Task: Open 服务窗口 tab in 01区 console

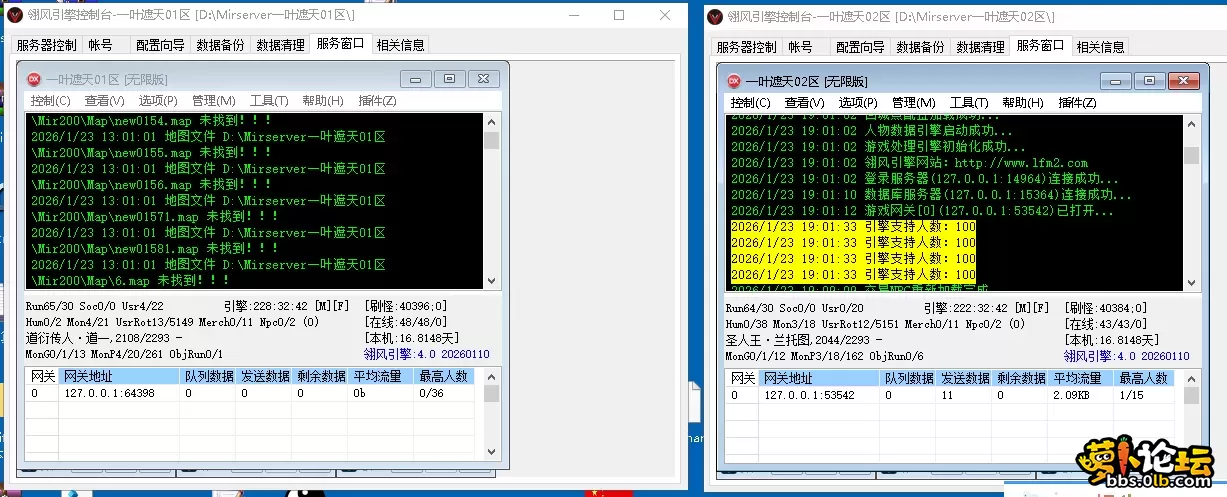Action: tap(341, 43)
